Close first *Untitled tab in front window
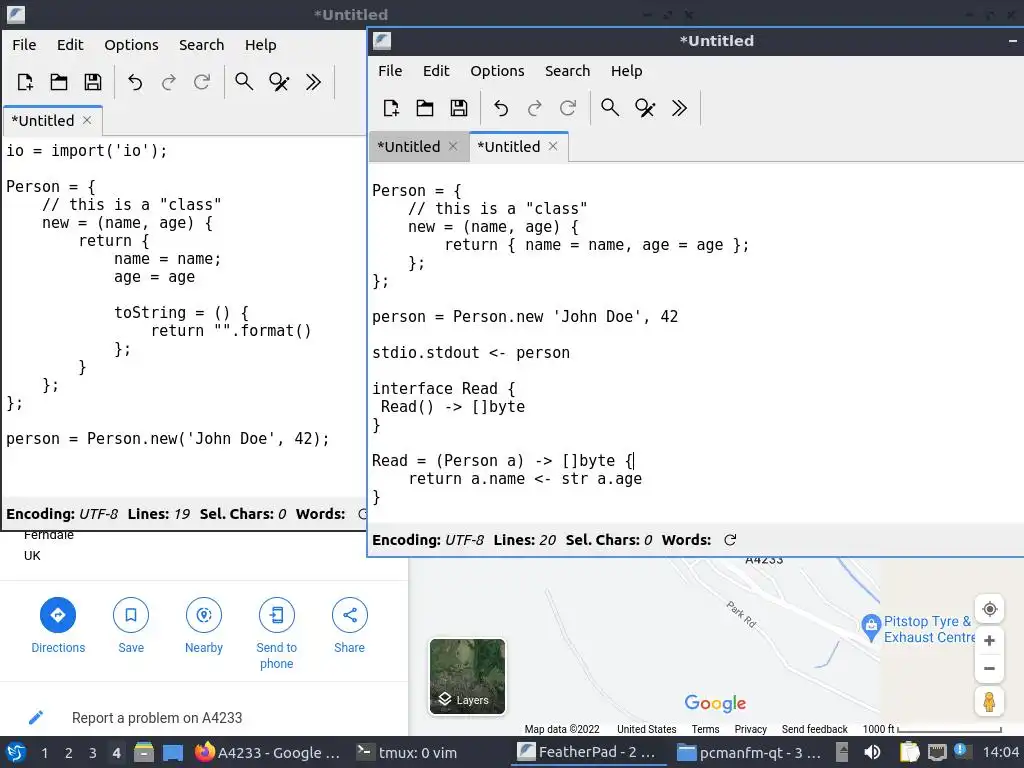Screen dimensions: 1024x768 (453, 146)
